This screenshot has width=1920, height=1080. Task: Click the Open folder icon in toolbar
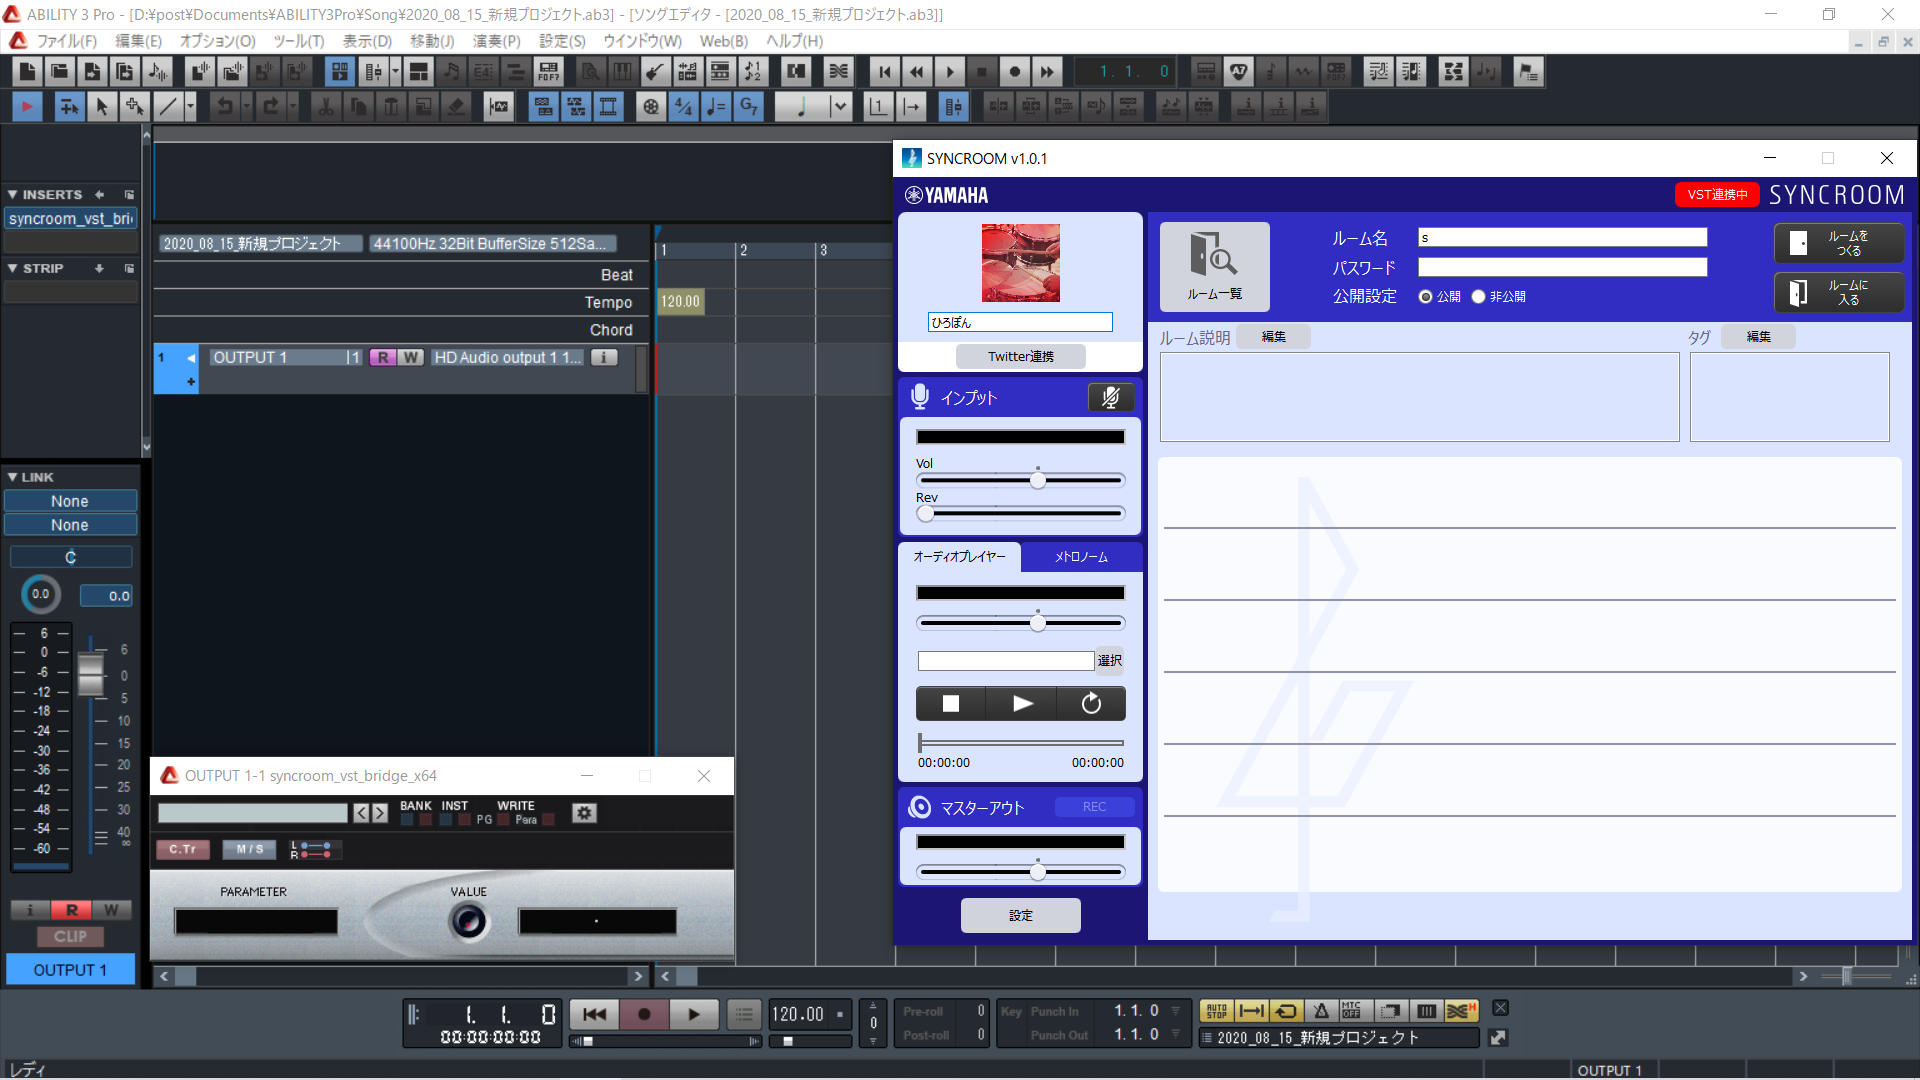60,72
